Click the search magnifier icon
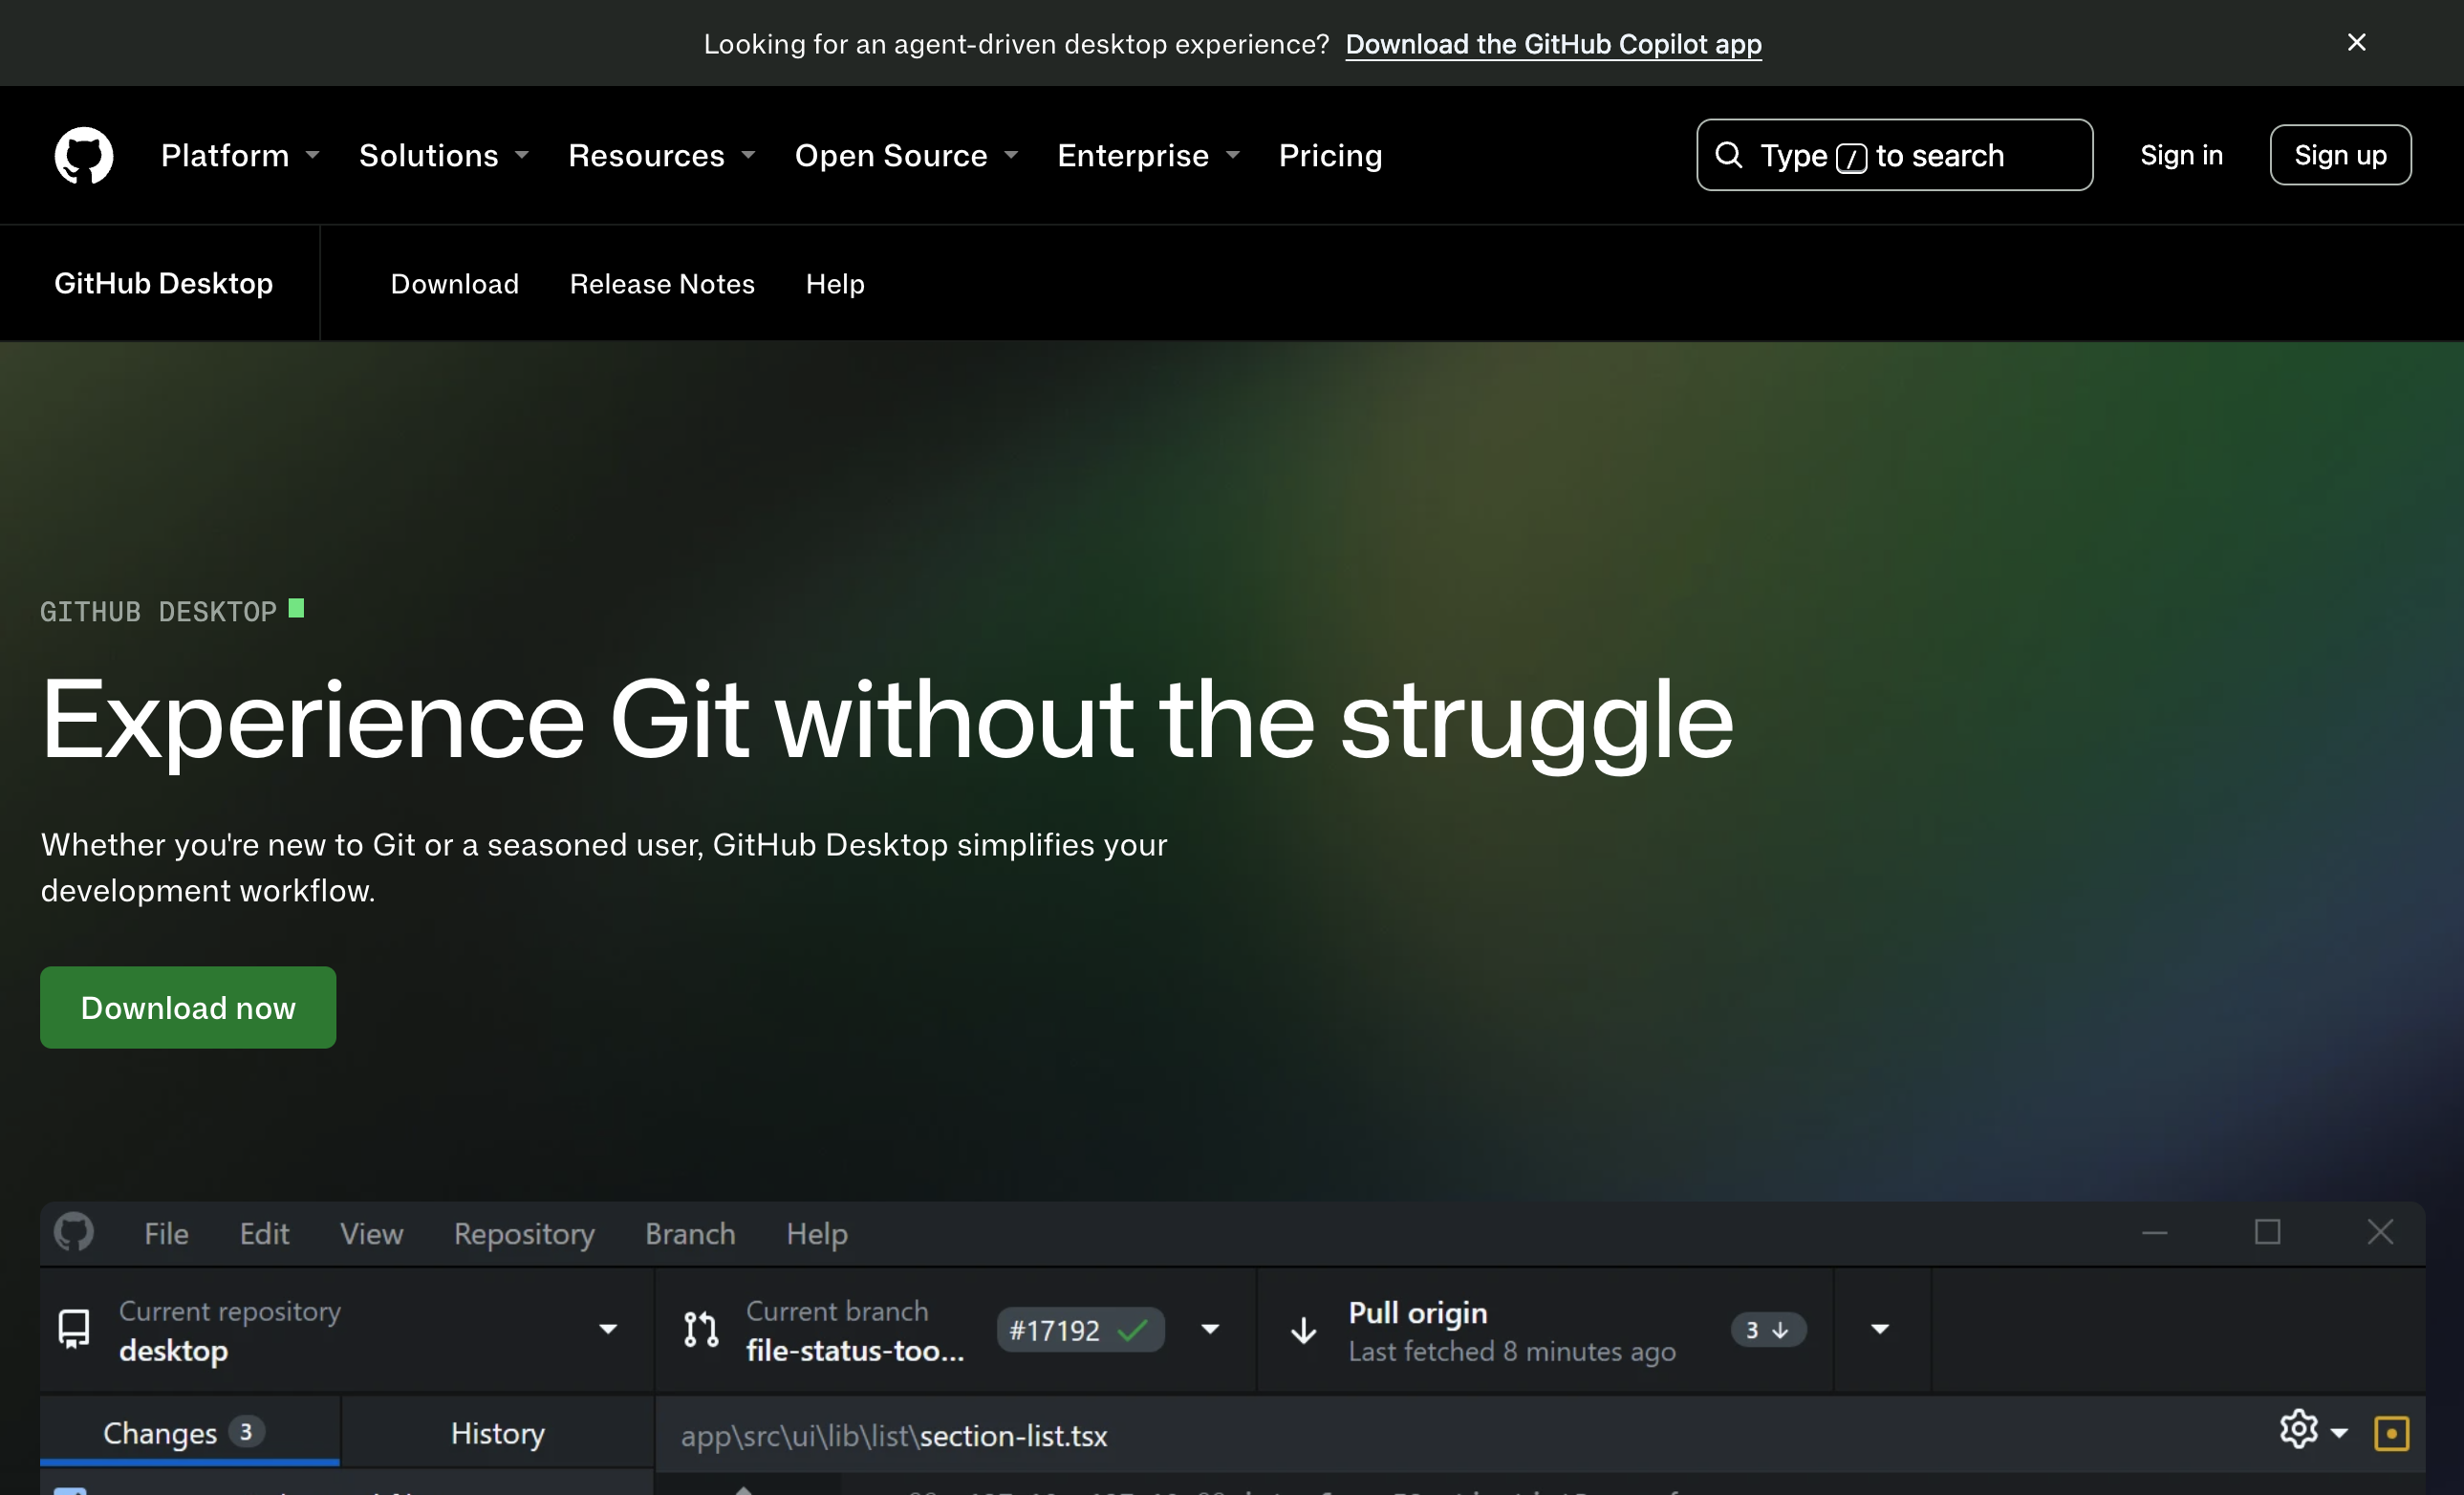Image resolution: width=2464 pixels, height=1495 pixels. (x=1729, y=155)
